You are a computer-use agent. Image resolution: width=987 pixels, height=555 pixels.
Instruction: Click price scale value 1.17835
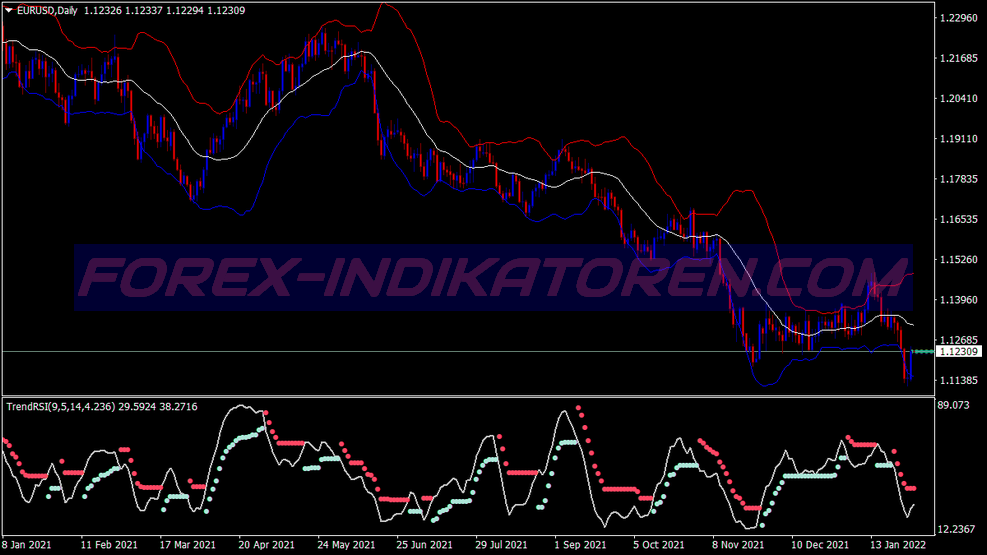[959, 179]
